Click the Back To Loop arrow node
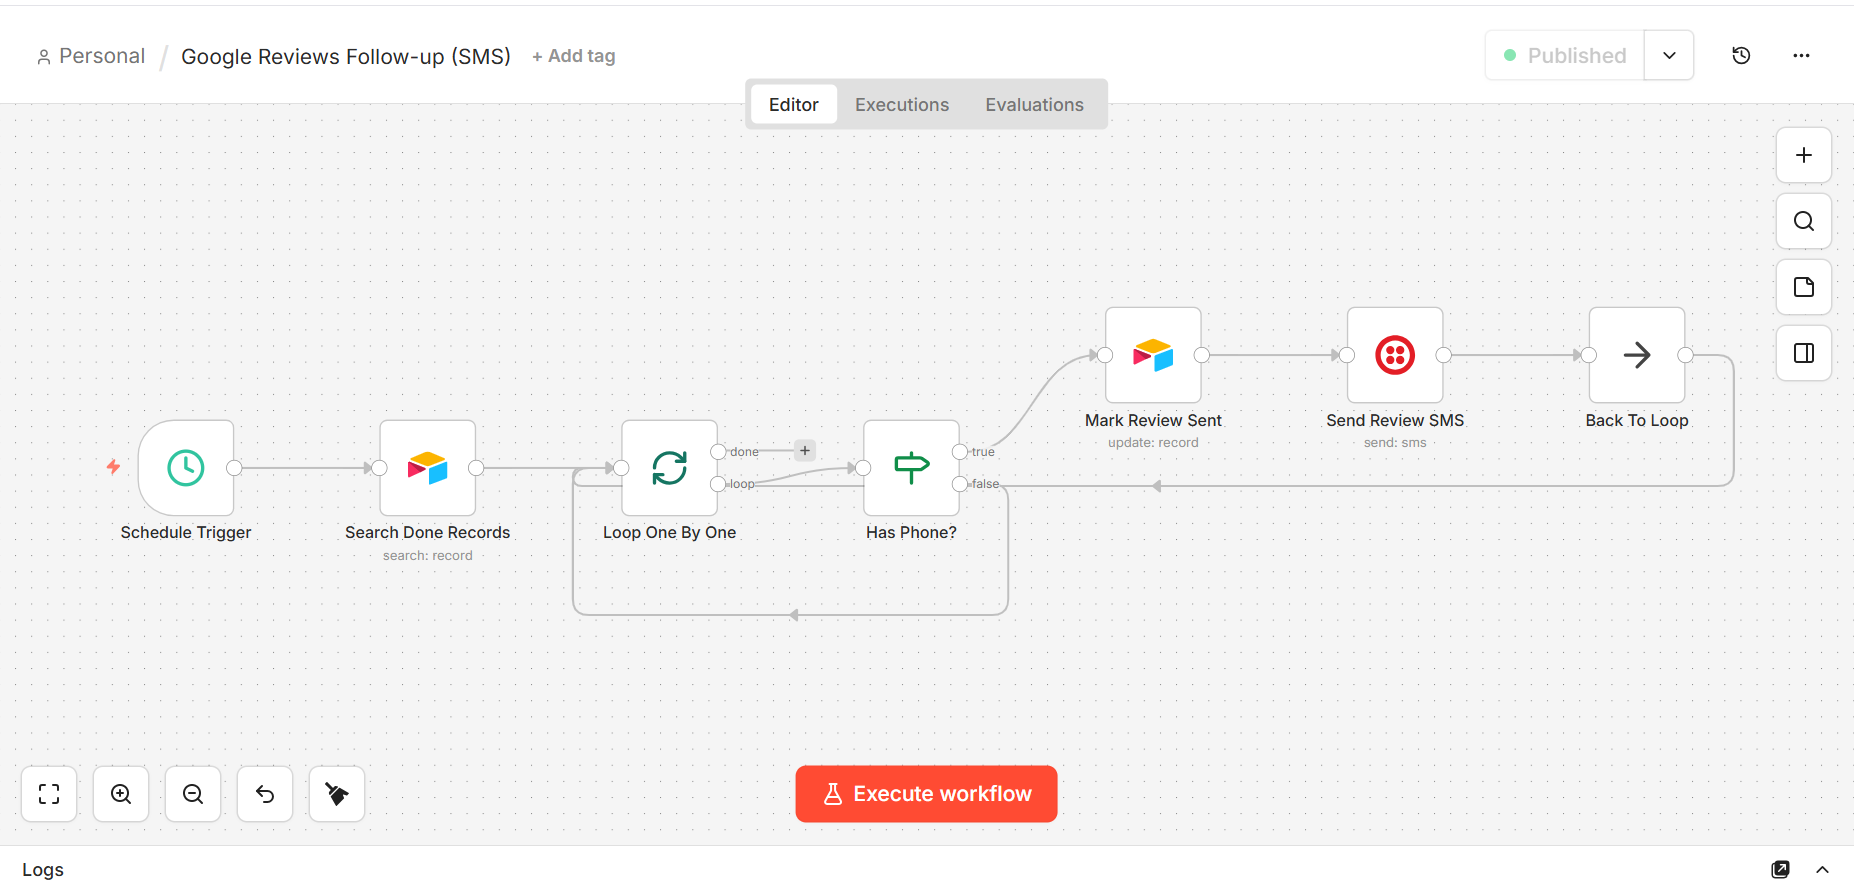This screenshot has width=1854, height=890. [1637, 355]
